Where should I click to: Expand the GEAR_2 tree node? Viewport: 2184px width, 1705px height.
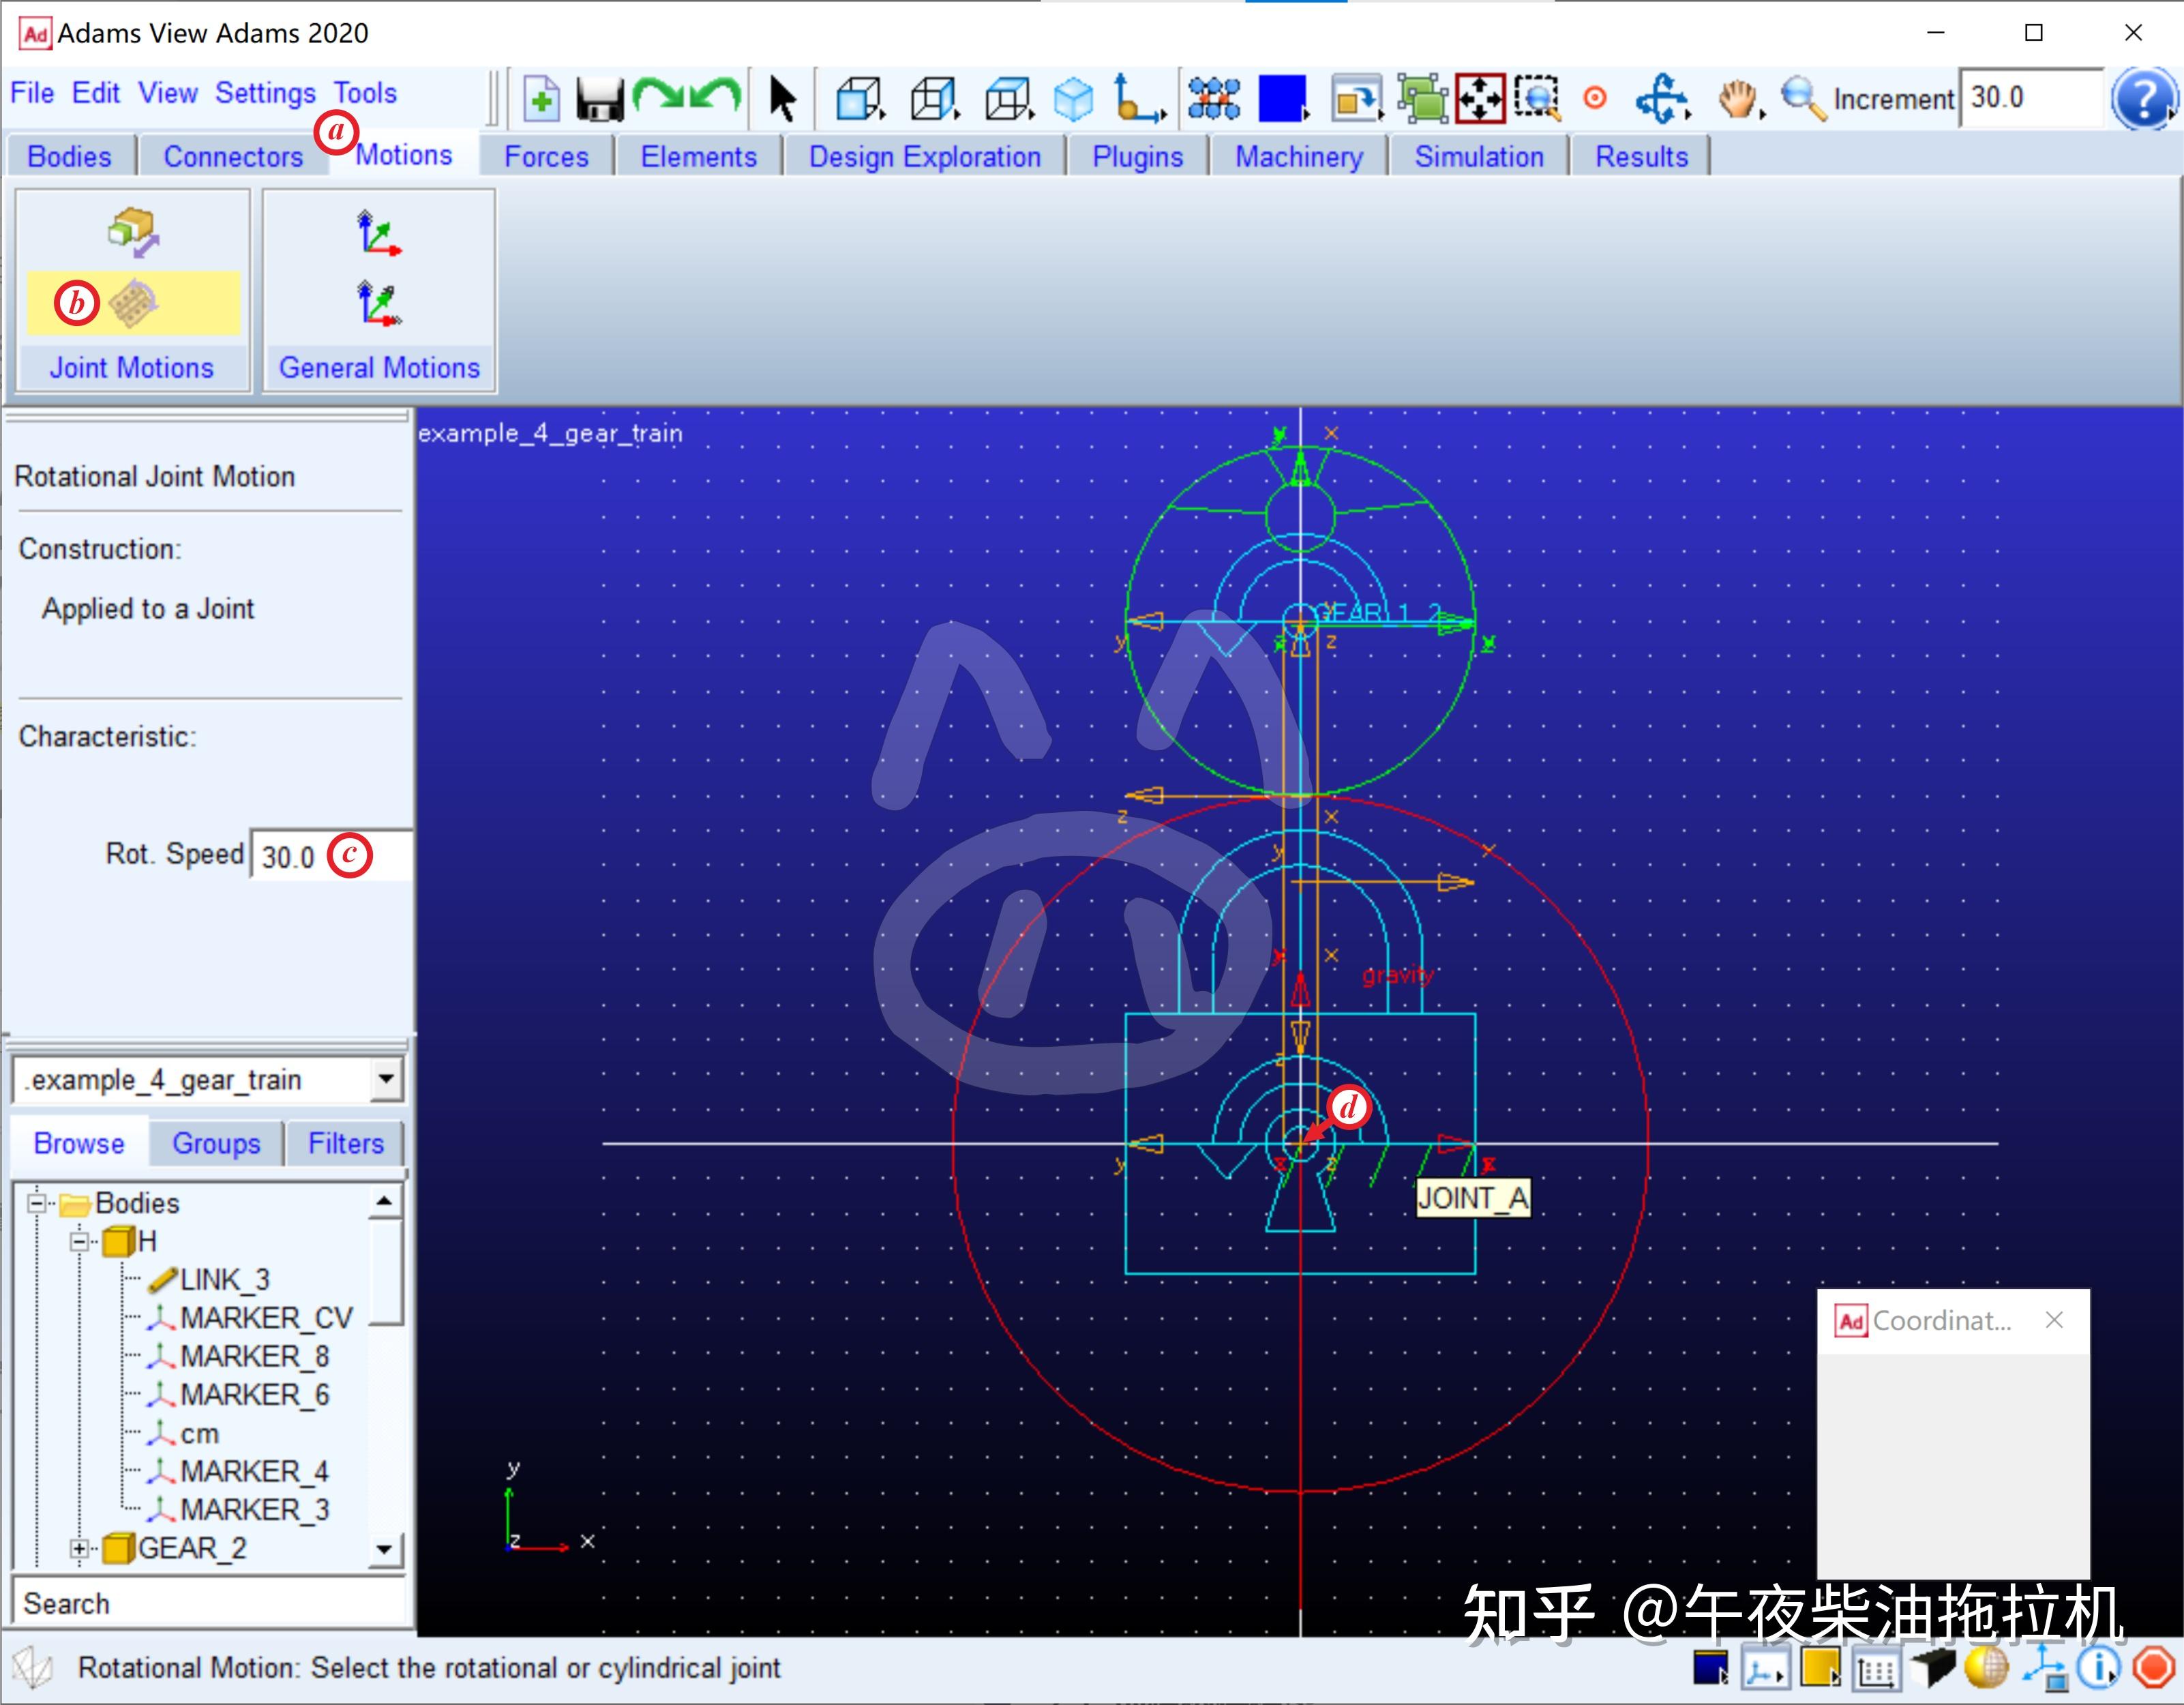point(78,1548)
